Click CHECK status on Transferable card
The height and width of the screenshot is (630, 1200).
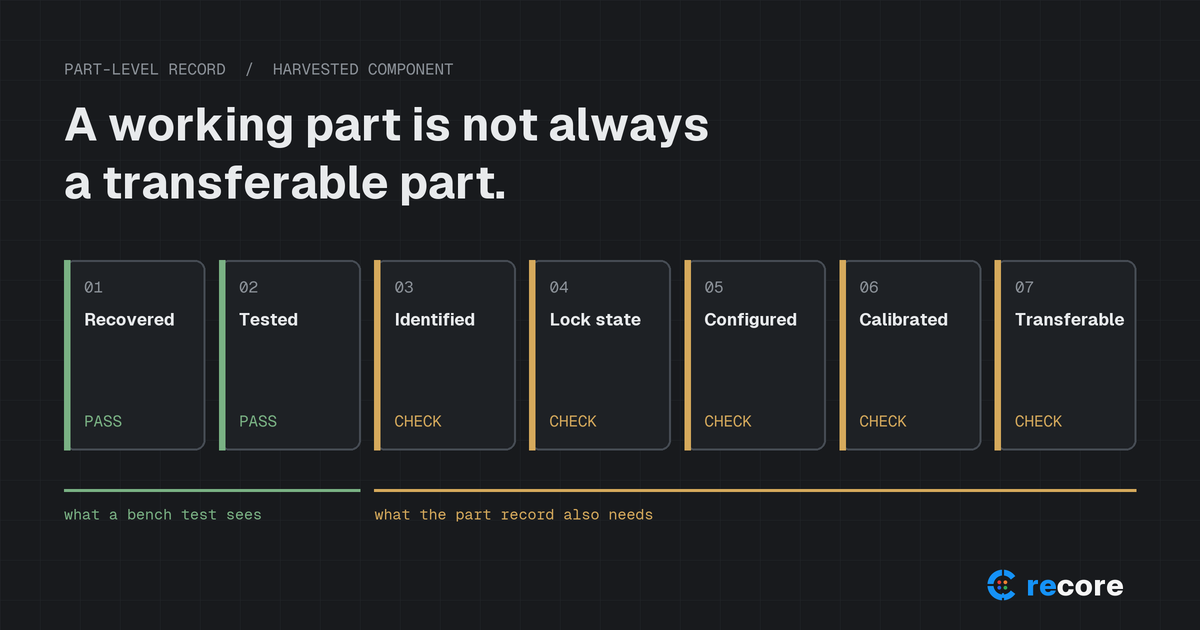[1038, 421]
